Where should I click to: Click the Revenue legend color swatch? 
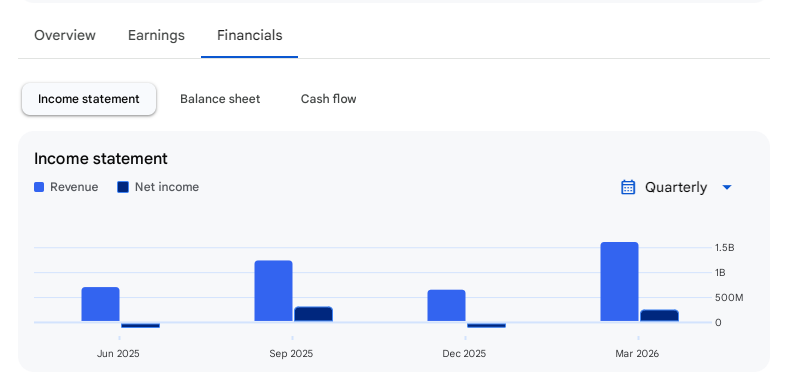[39, 187]
